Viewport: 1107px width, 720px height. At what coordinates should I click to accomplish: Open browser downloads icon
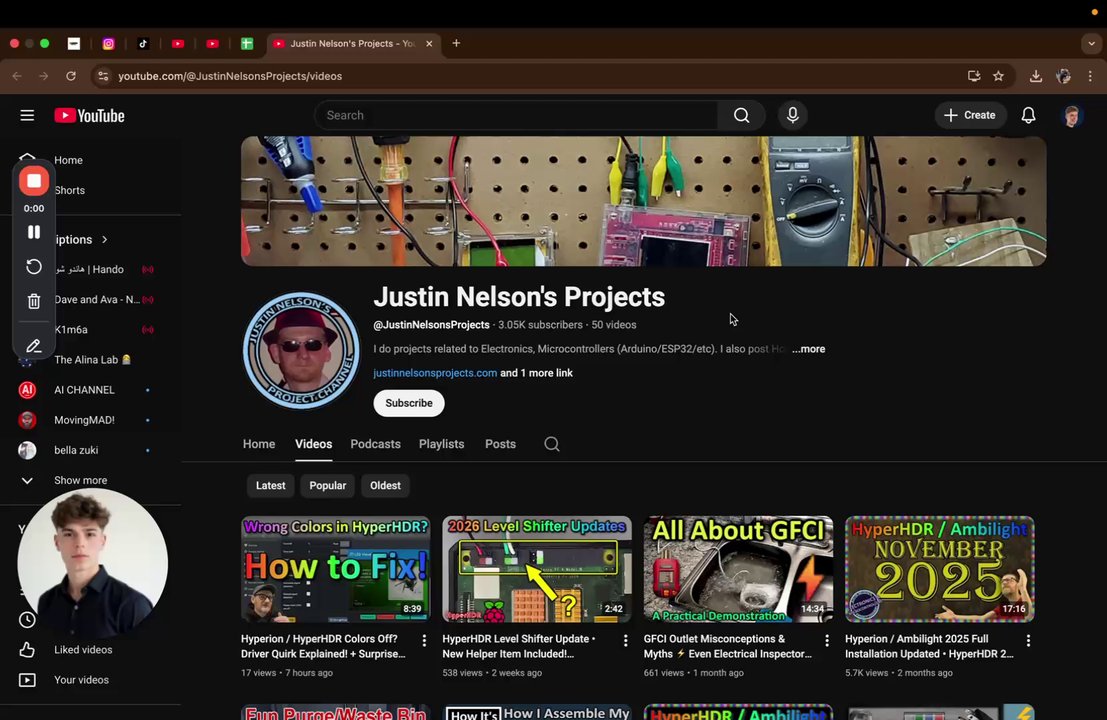click(x=1036, y=76)
